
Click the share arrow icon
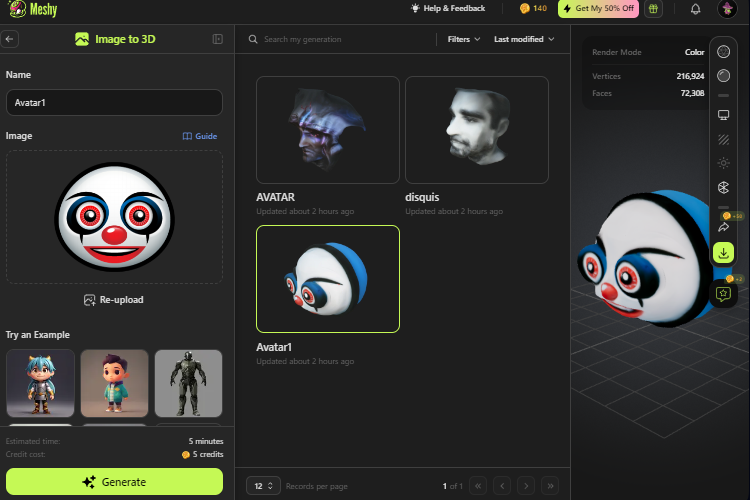(723, 227)
